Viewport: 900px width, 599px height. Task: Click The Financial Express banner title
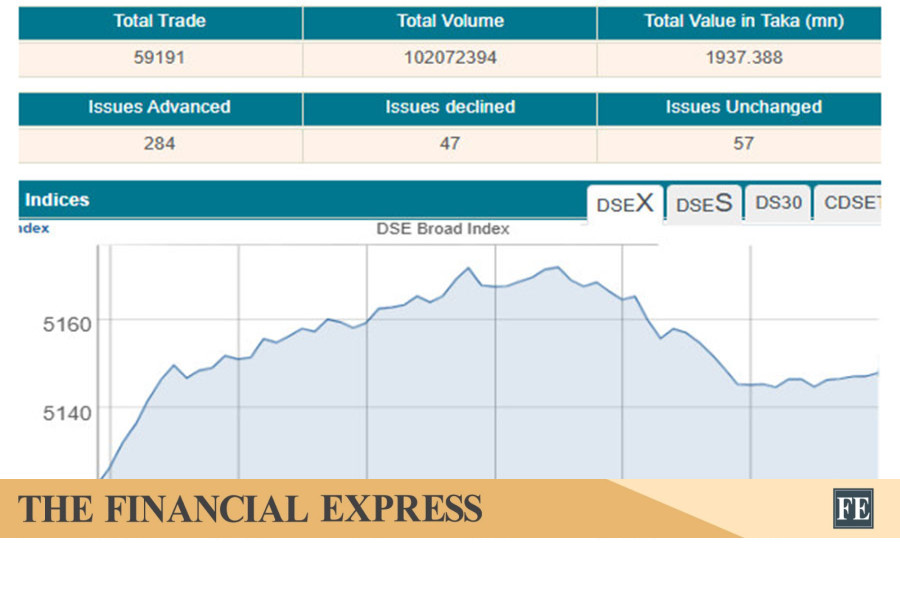coord(250,509)
